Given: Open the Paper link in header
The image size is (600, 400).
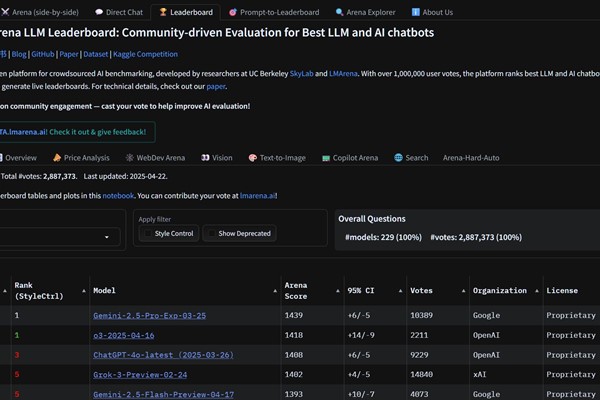Looking at the screenshot, I should [x=69, y=54].
